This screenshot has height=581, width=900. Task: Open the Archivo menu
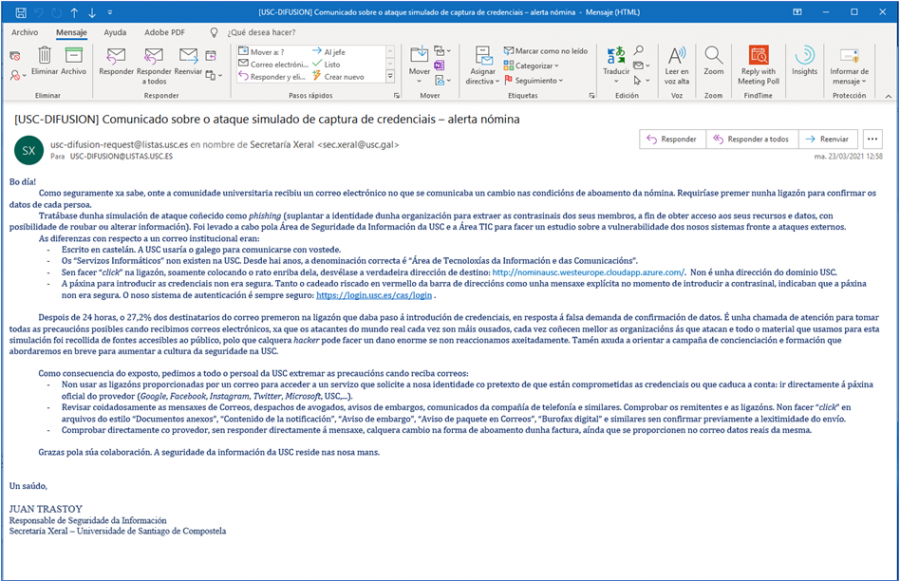point(25,31)
